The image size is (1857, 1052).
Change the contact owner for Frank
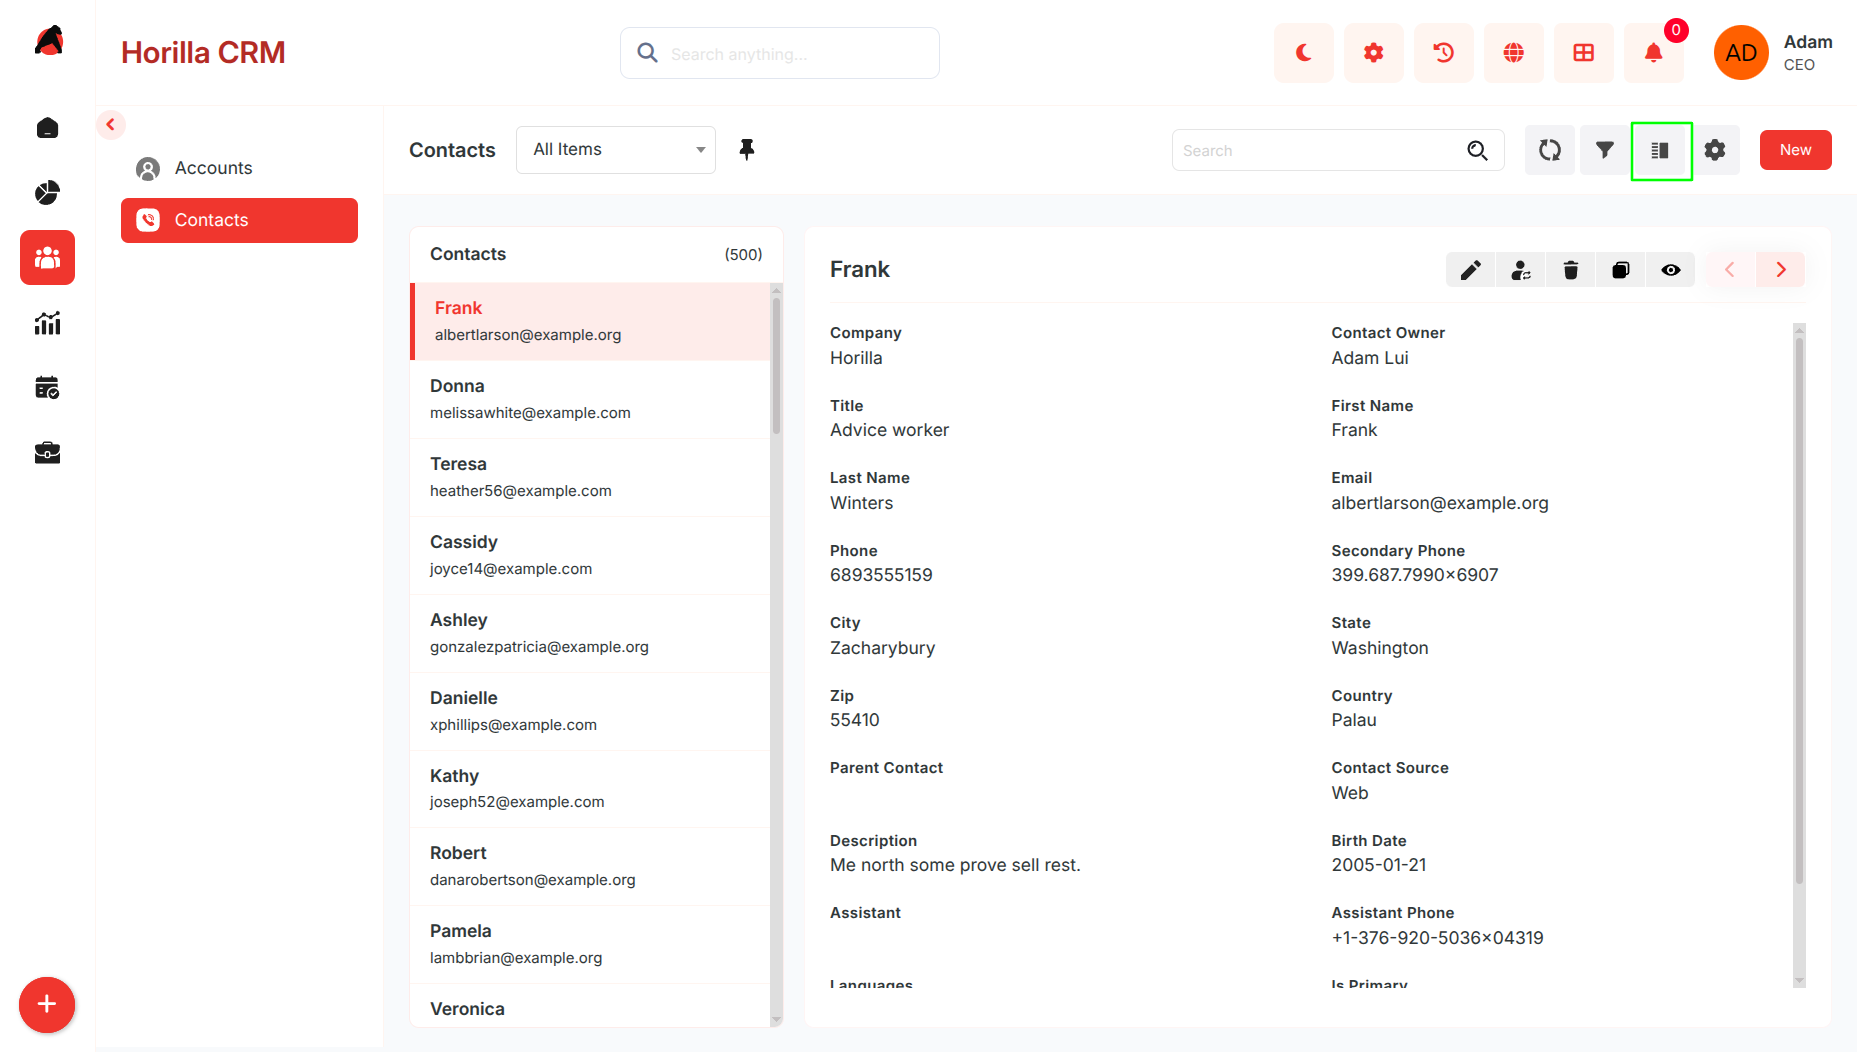pos(1520,270)
